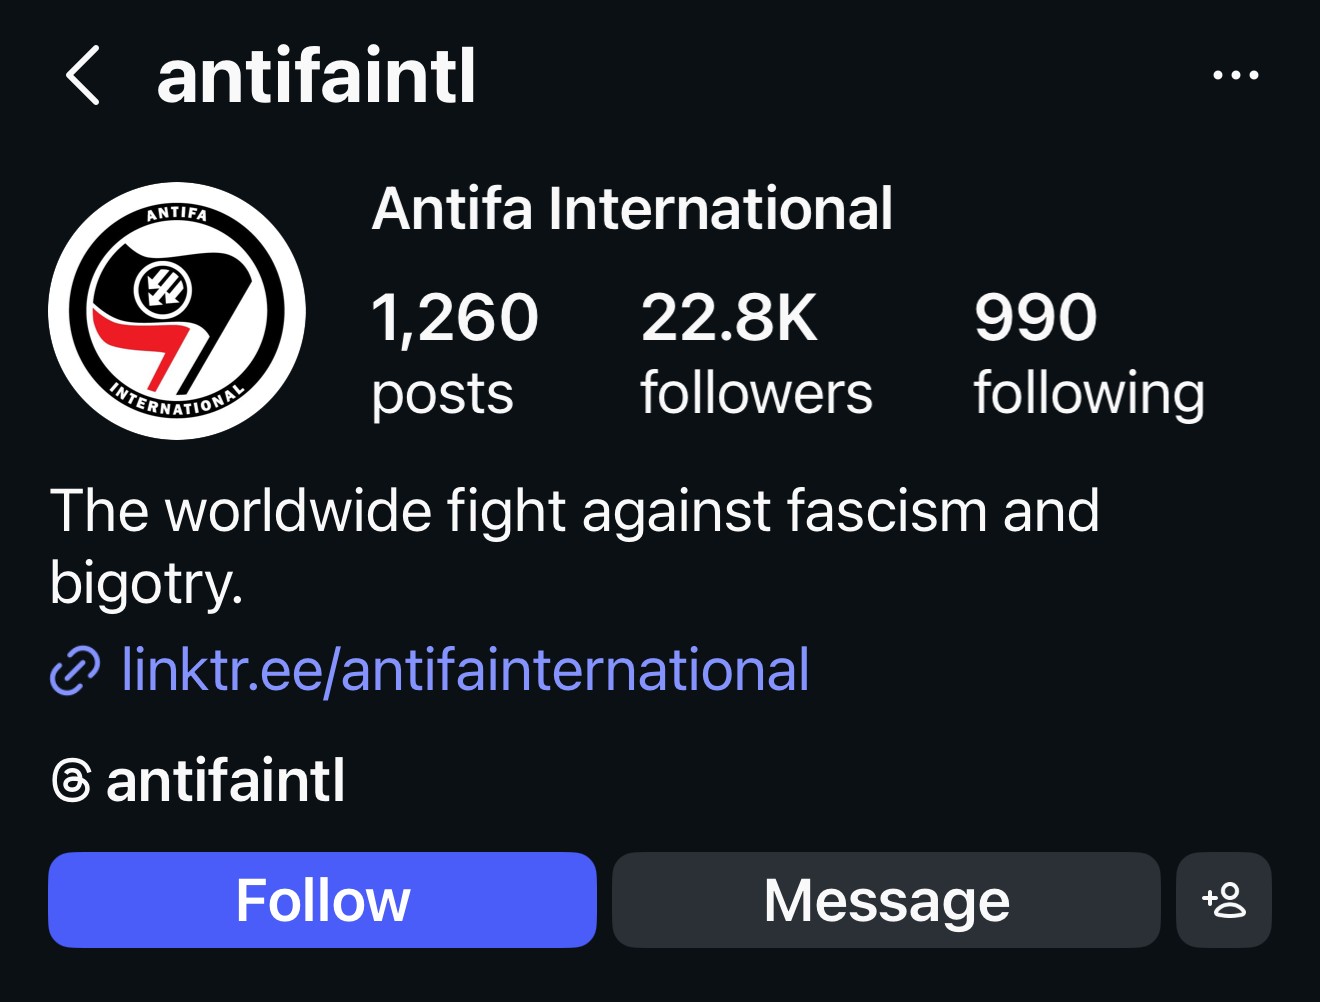This screenshot has height=1002, width=1320.
Task: Tap the word "posts" label
Action: (x=442, y=393)
